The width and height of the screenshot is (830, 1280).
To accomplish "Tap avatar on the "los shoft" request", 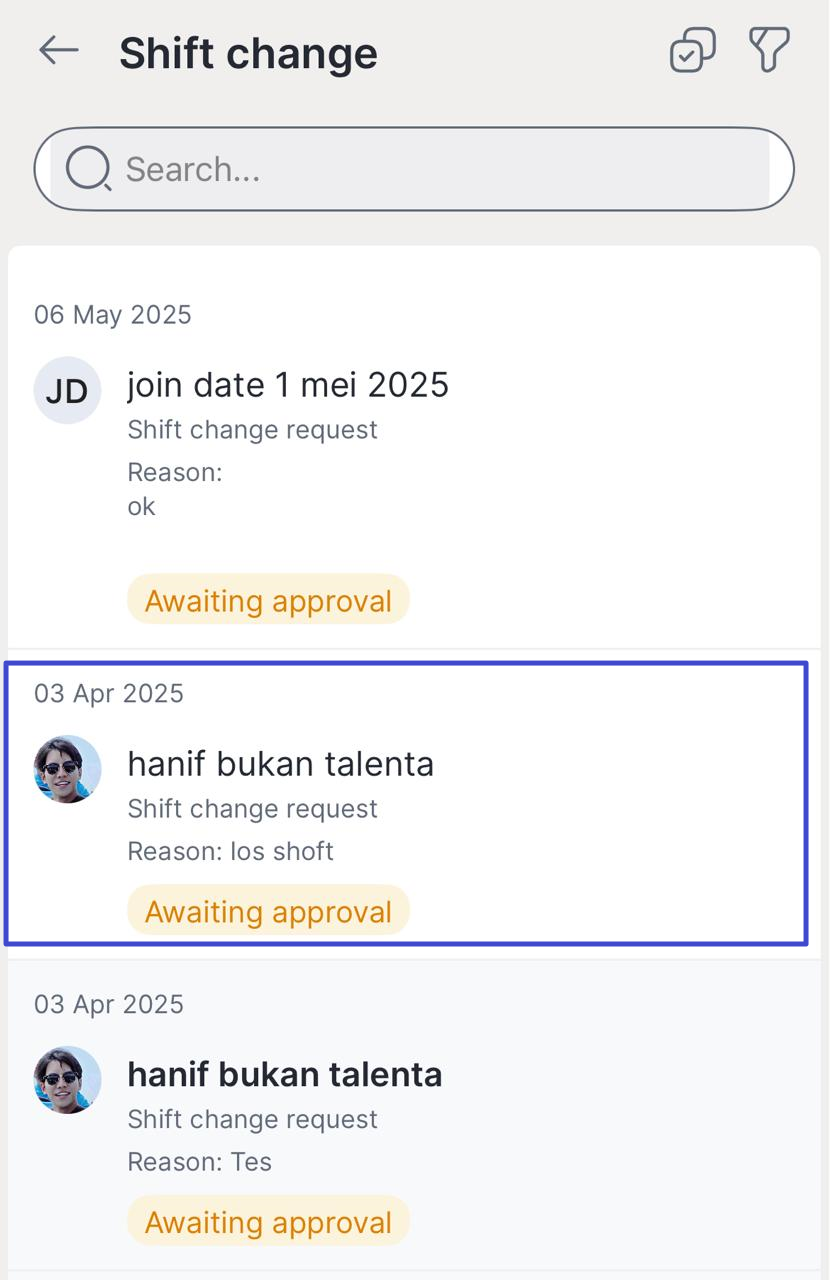I will 67,769.
